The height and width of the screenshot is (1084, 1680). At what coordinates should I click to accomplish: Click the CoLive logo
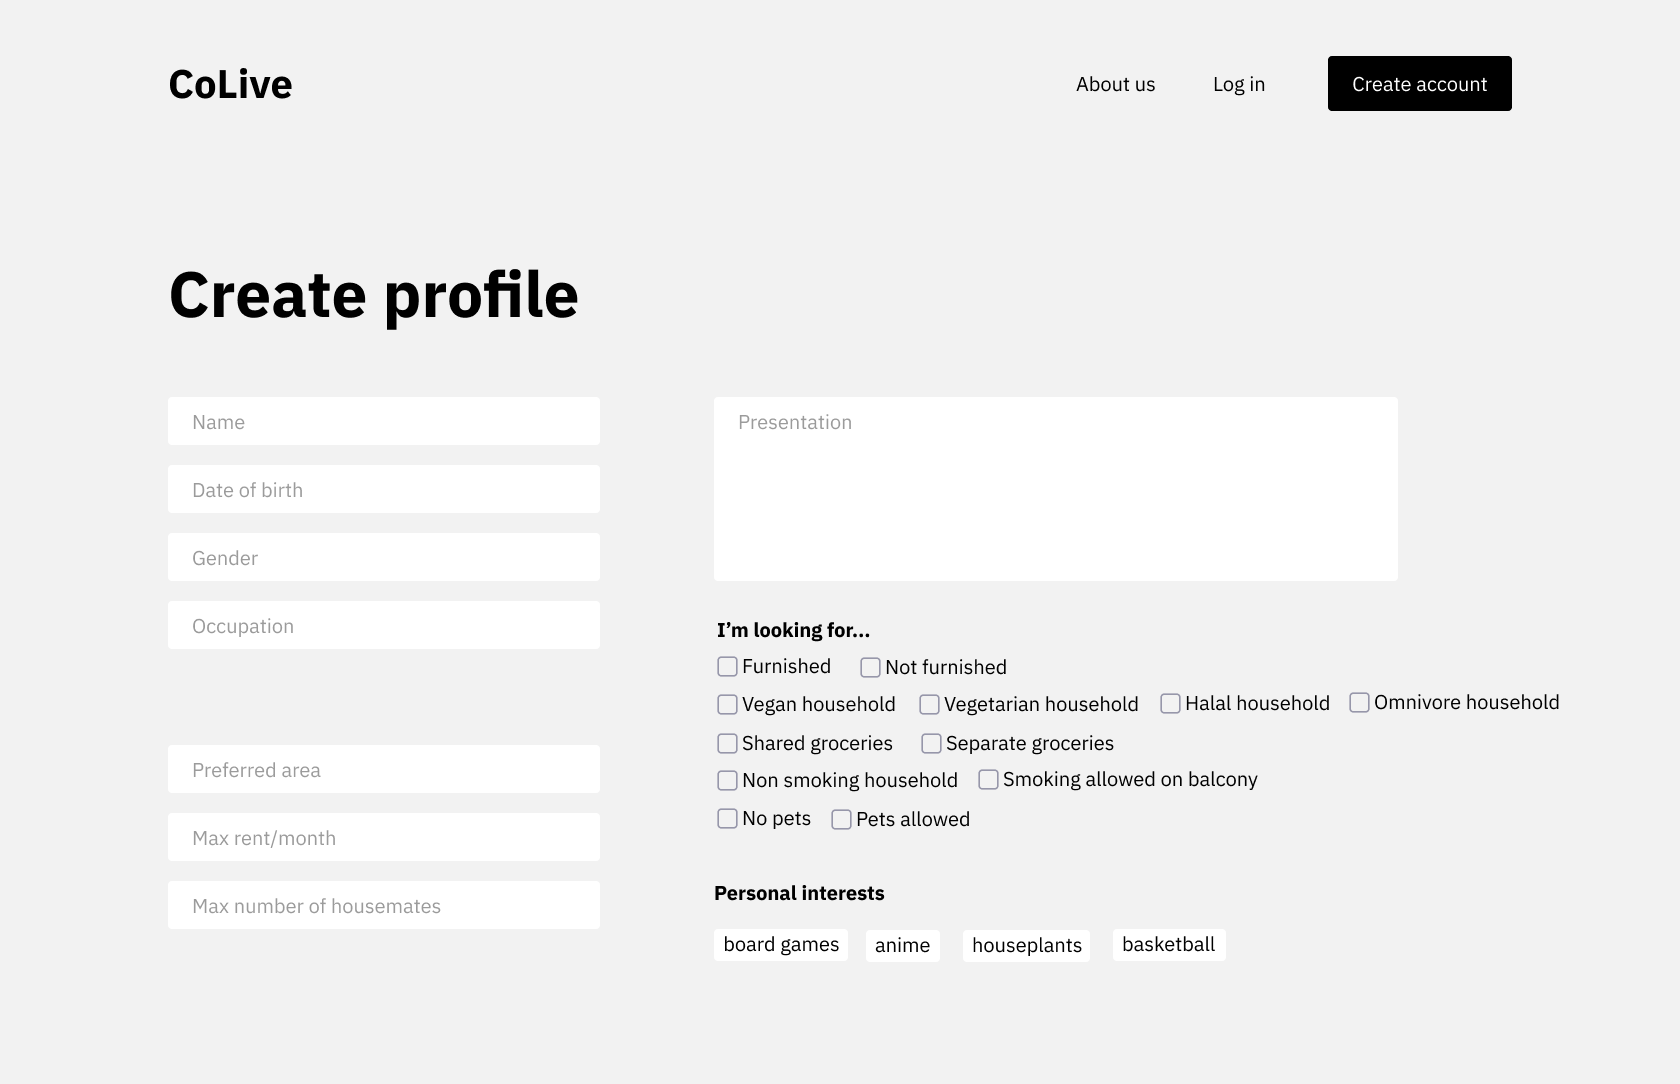230,84
